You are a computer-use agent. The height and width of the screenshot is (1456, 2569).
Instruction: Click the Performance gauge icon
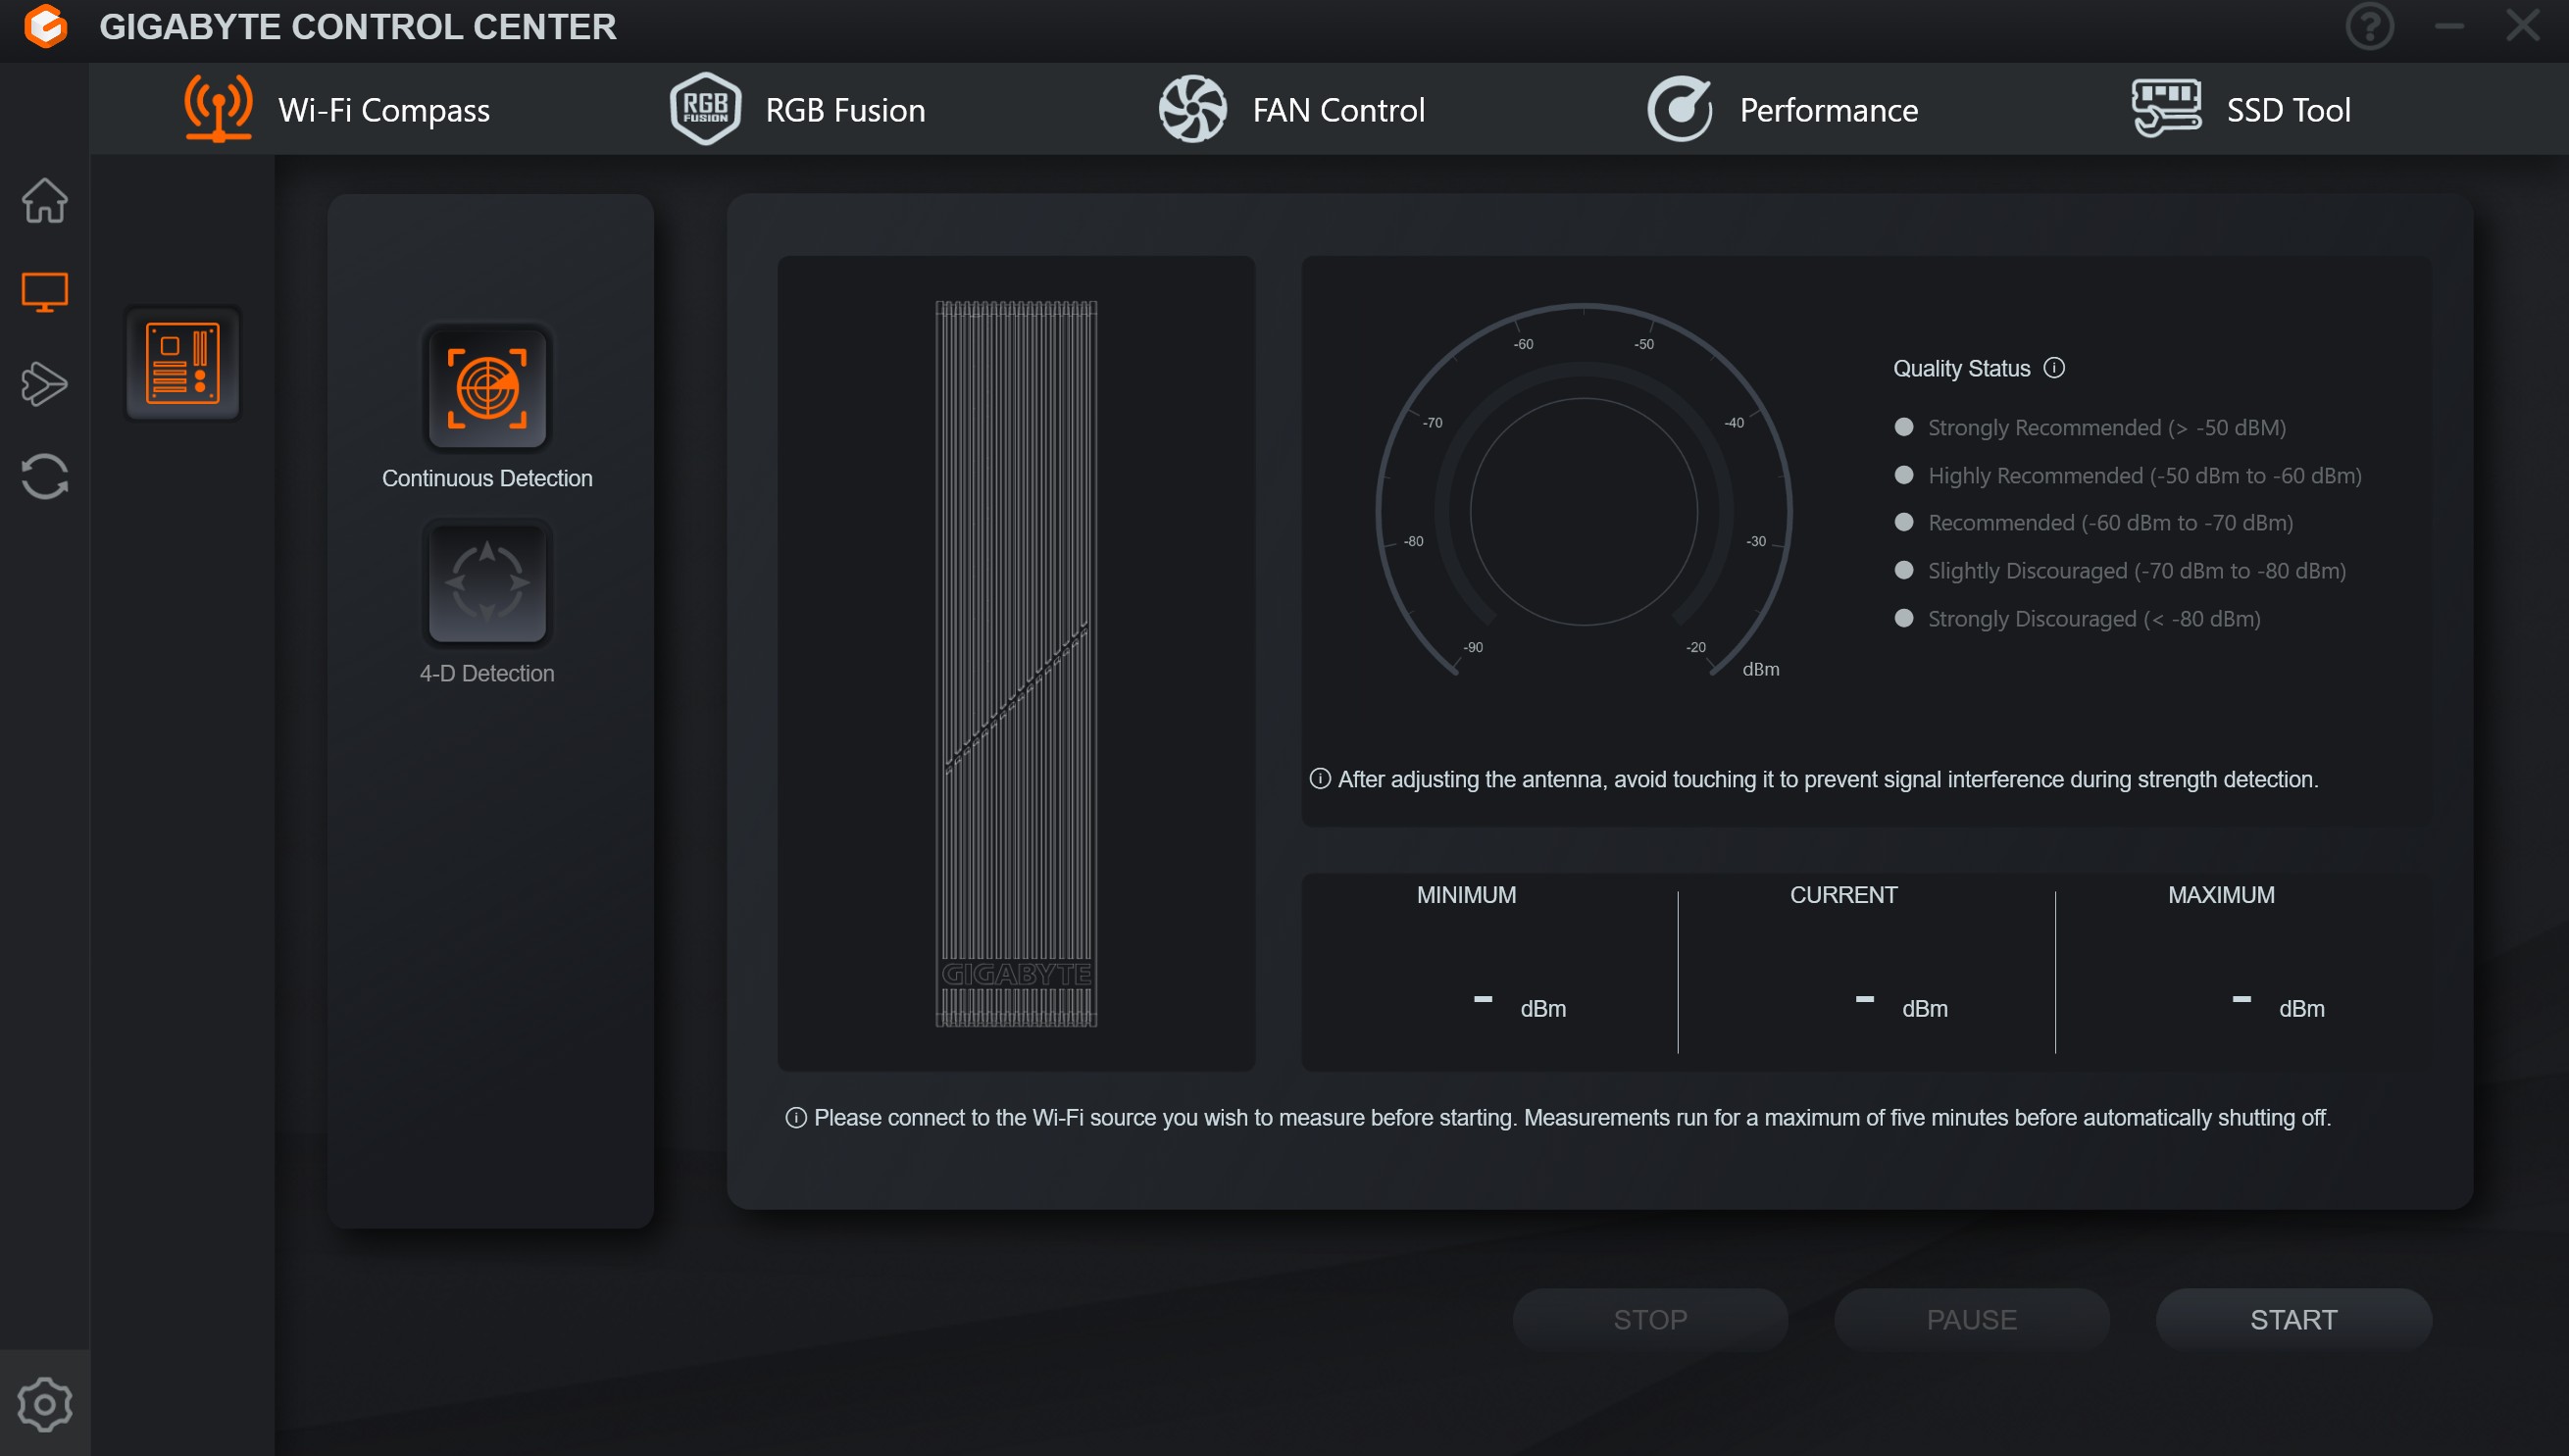[x=1679, y=108]
